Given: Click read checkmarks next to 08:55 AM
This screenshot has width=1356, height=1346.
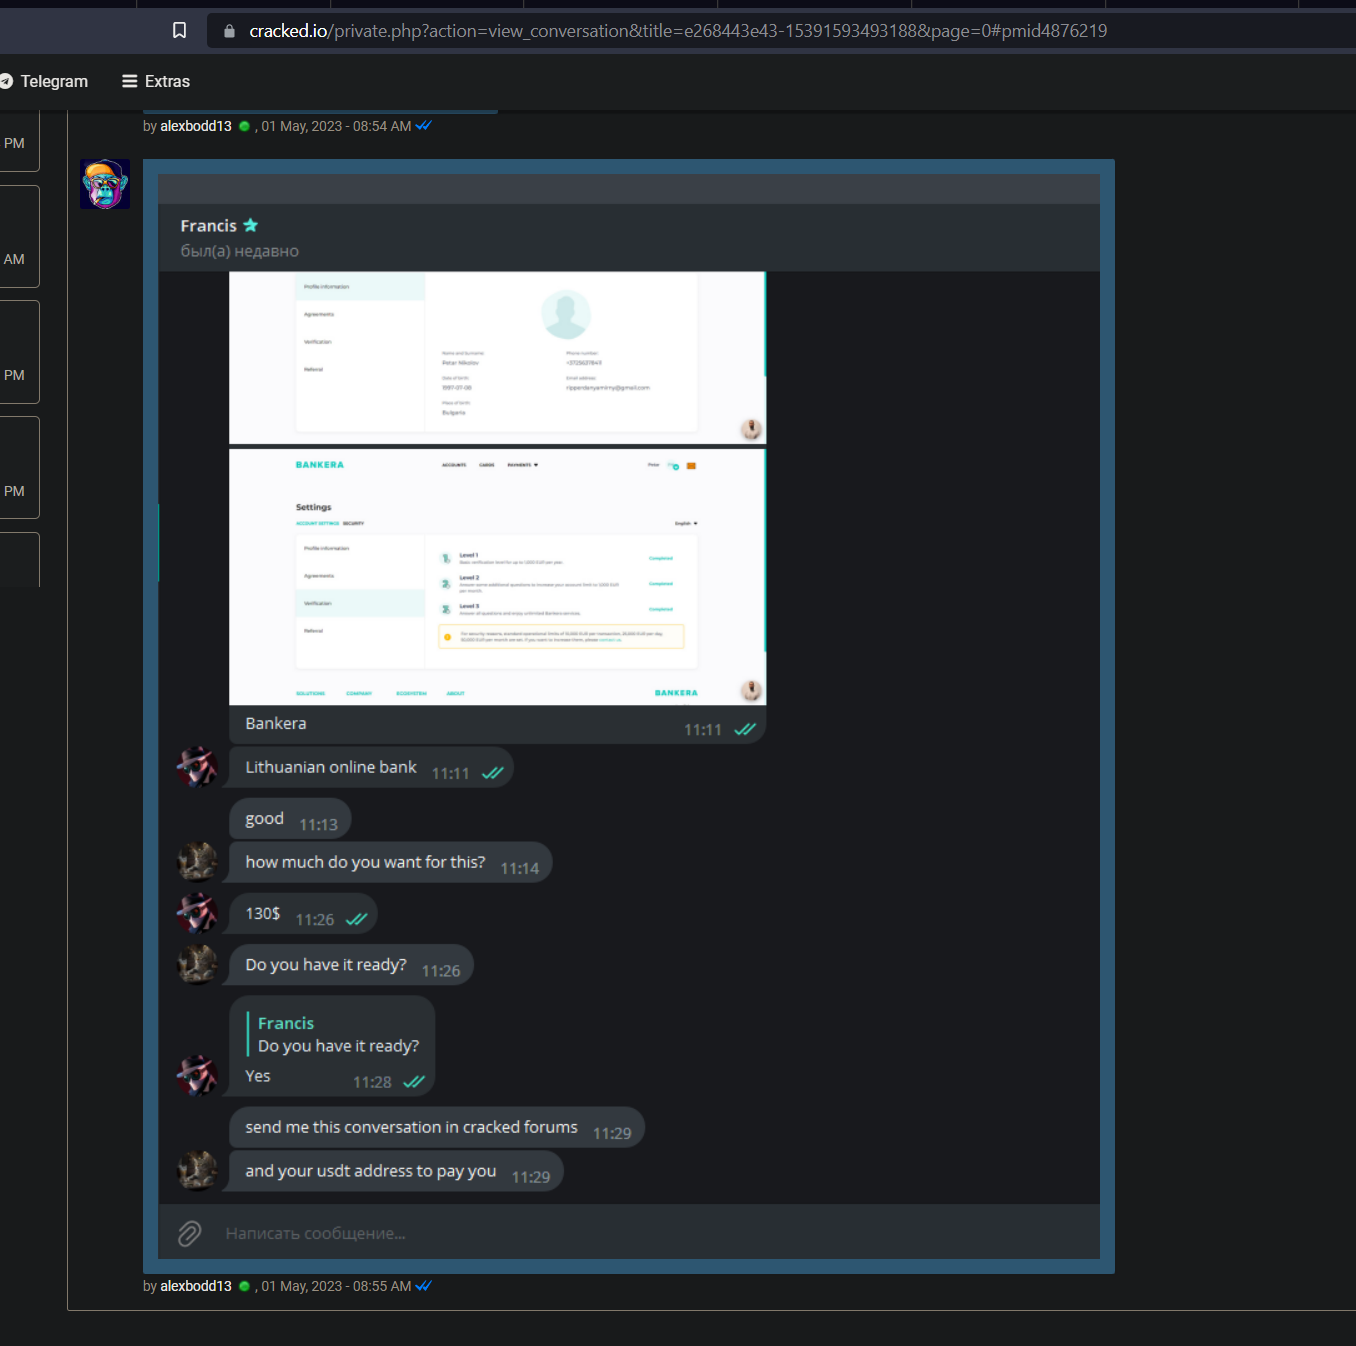Looking at the screenshot, I should [x=424, y=1286].
